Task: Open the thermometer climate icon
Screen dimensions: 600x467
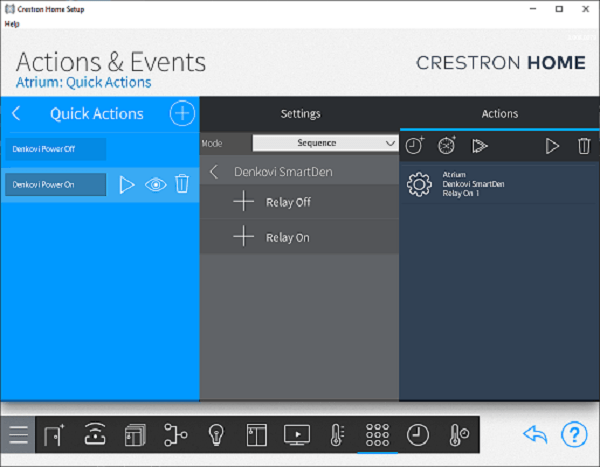Action: click(x=337, y=434)
